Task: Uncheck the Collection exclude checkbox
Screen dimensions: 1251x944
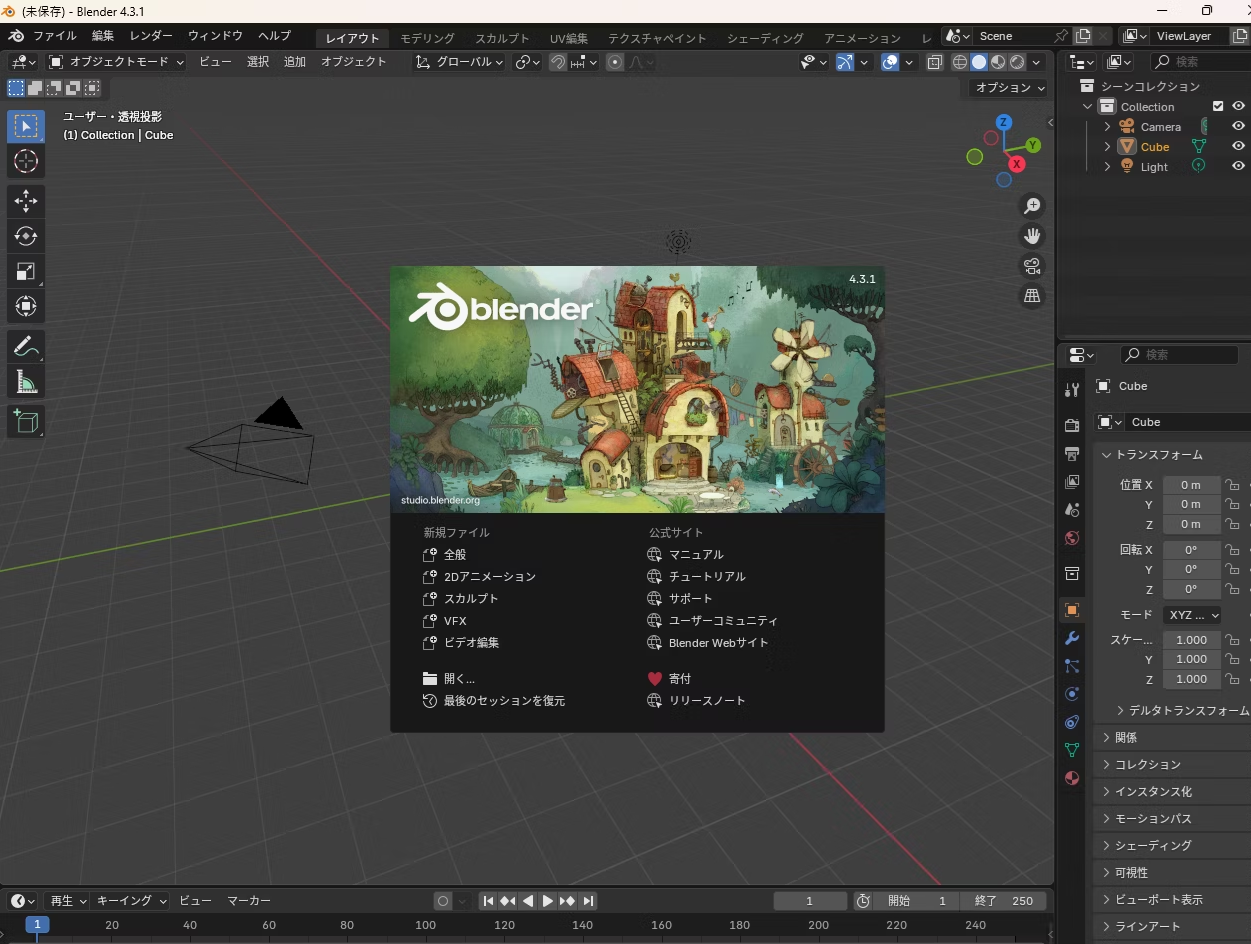Action: pyautogui.click(x=1218, y=107)
